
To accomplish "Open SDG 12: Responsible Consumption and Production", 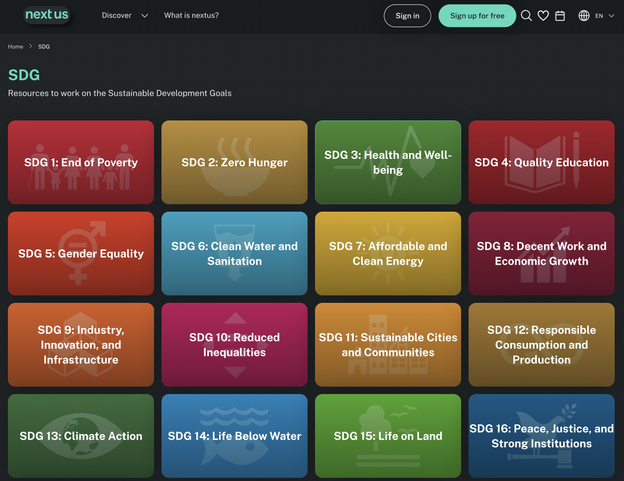I will pyautogui.click(x=542, y=345).
